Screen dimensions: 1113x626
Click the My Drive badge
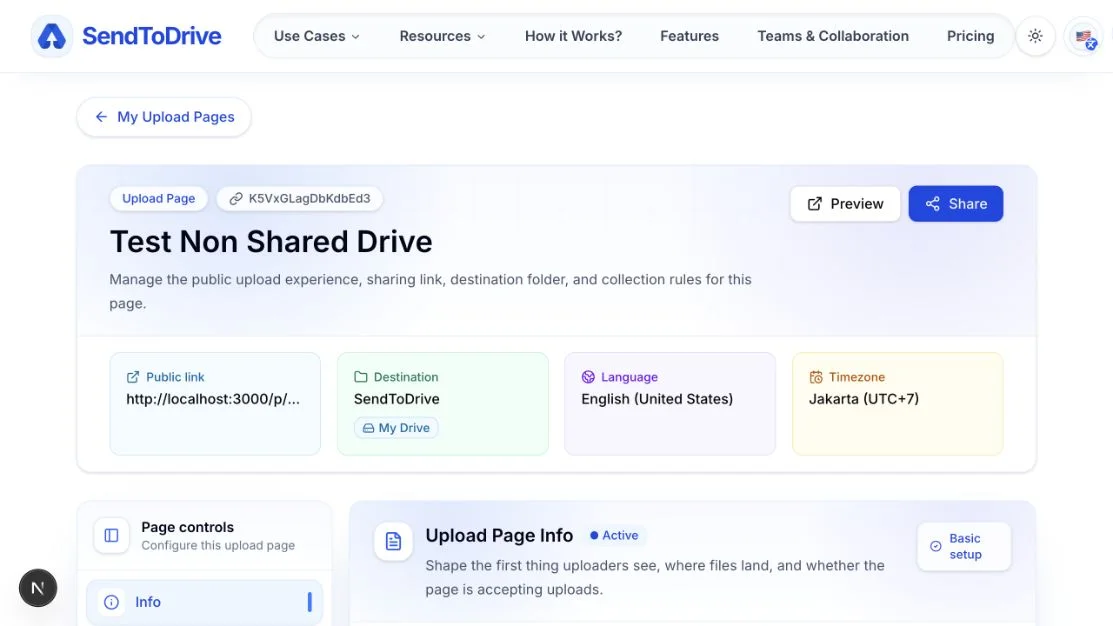pyautogui.click(x=396, y=428)
